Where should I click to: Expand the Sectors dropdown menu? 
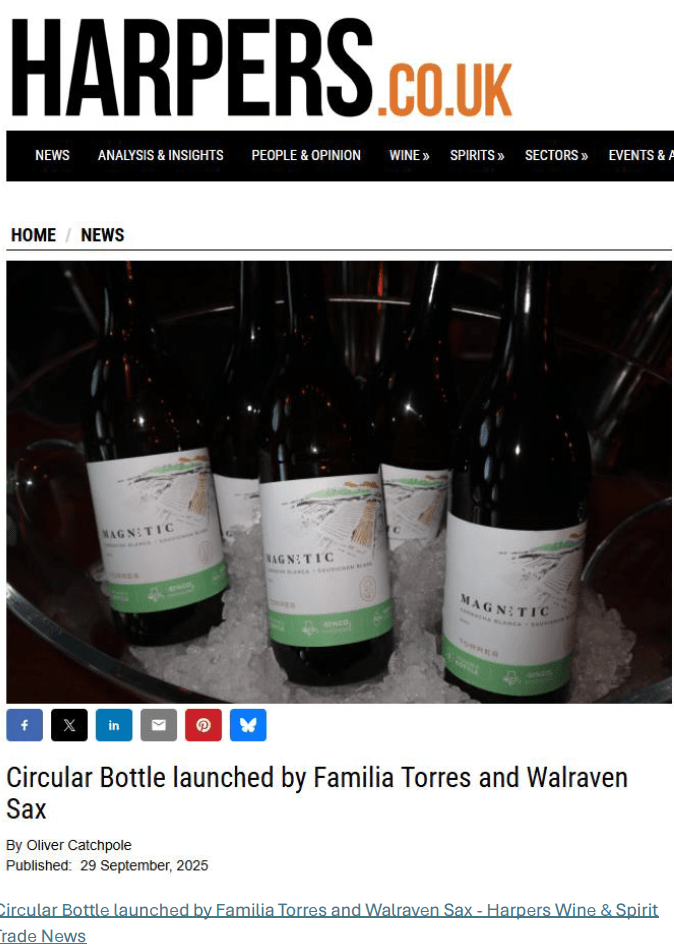(x=556, y=155)
